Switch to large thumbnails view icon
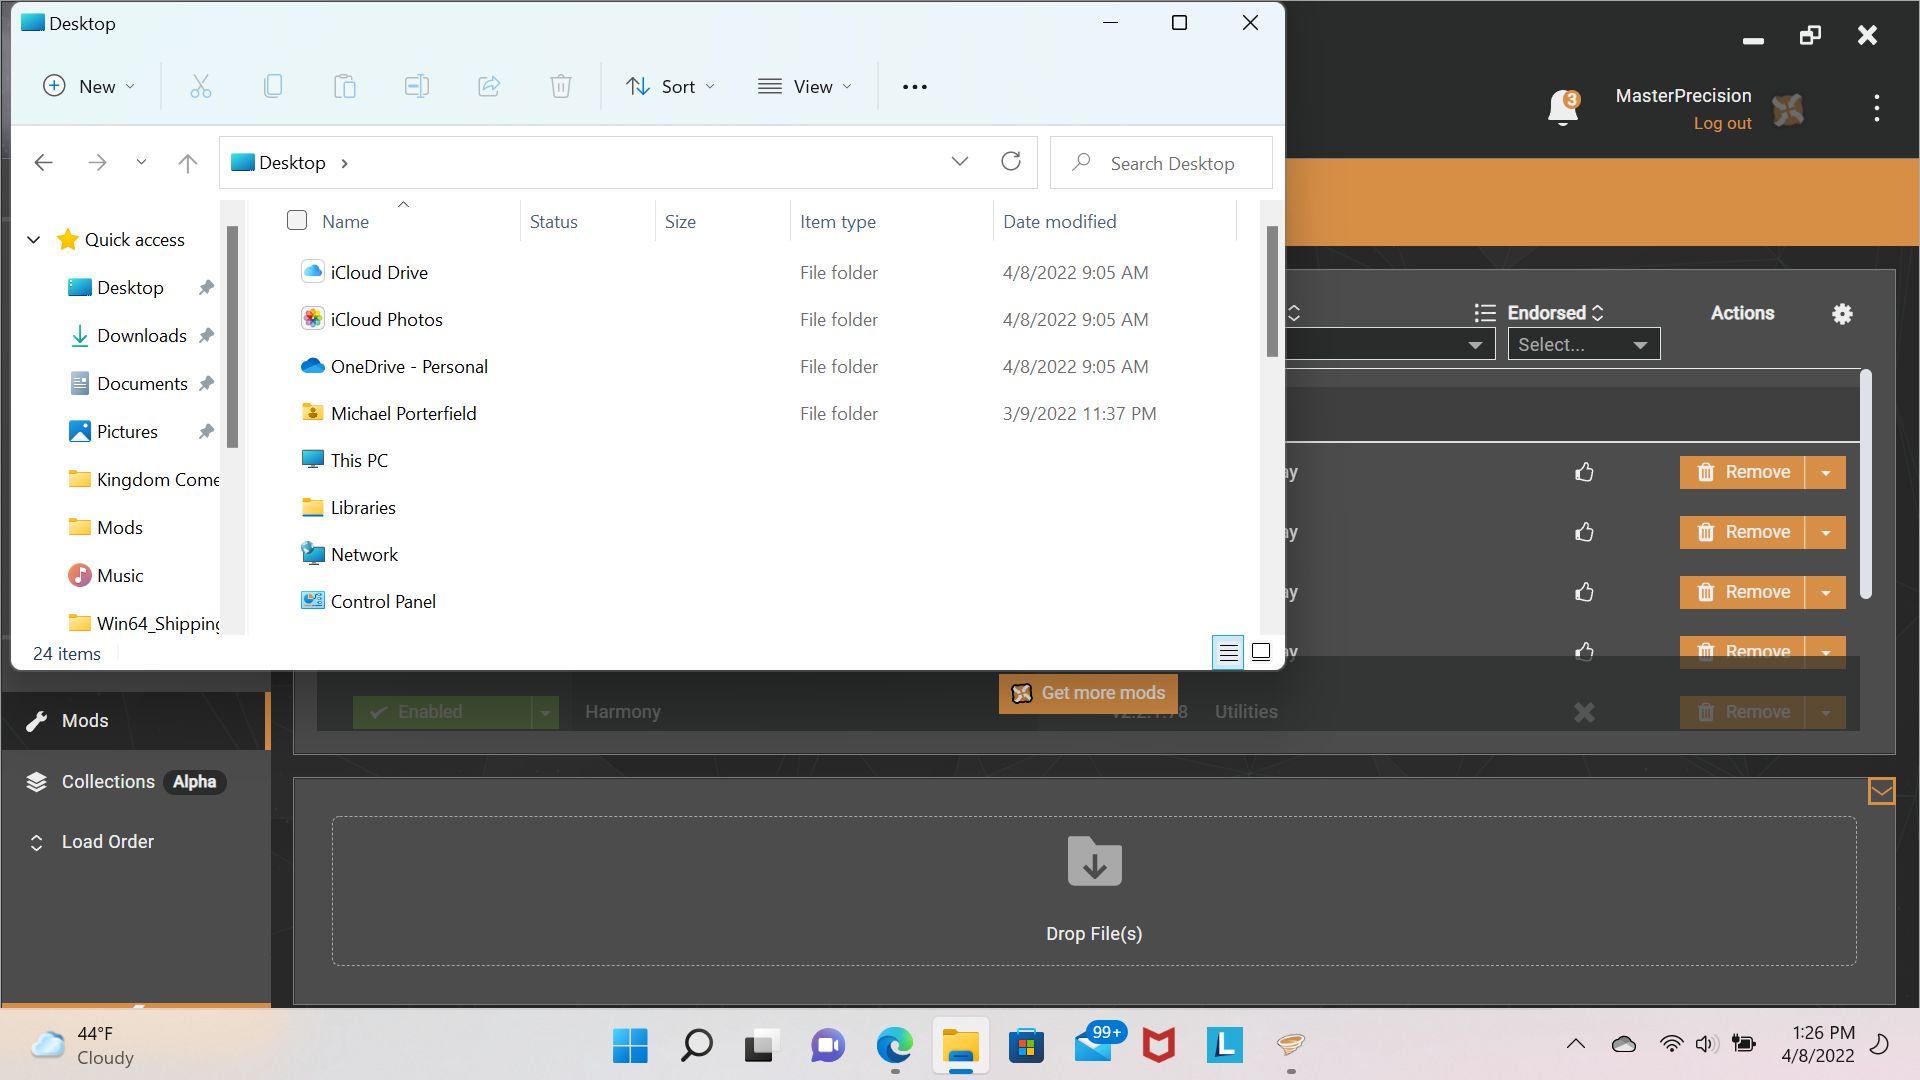 [1261, 652]
